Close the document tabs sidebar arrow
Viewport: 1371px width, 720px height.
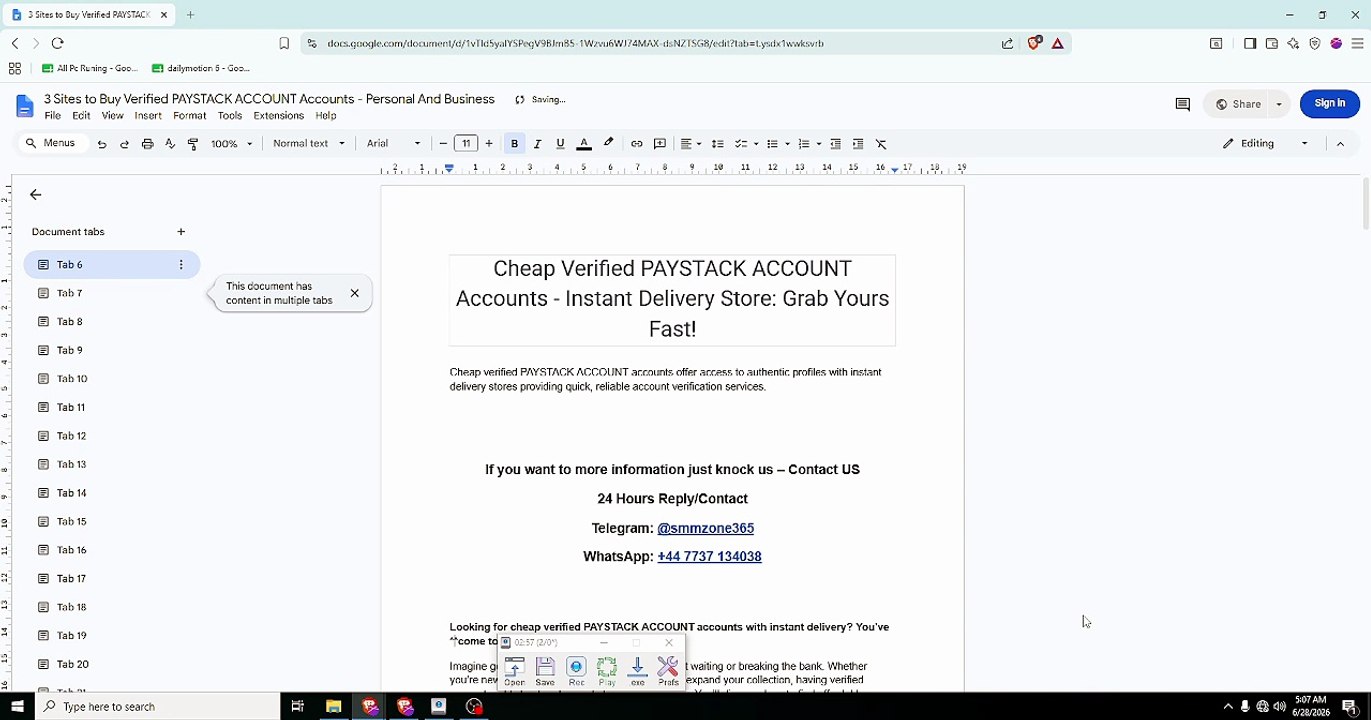36,195
